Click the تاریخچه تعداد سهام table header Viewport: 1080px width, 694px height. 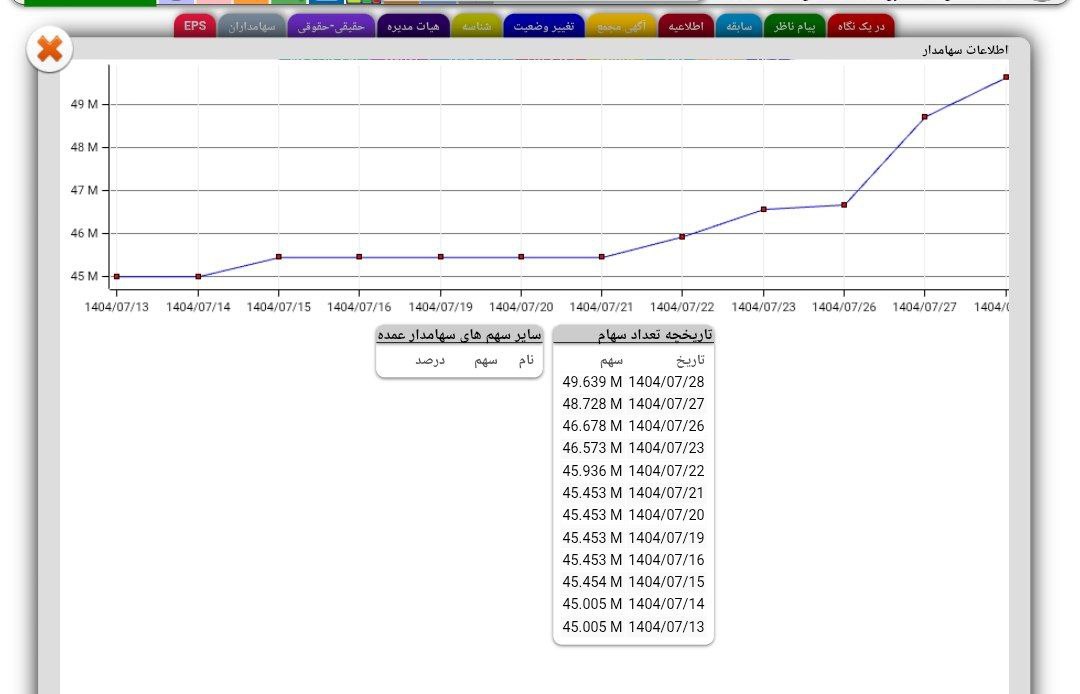pos(633,335)
